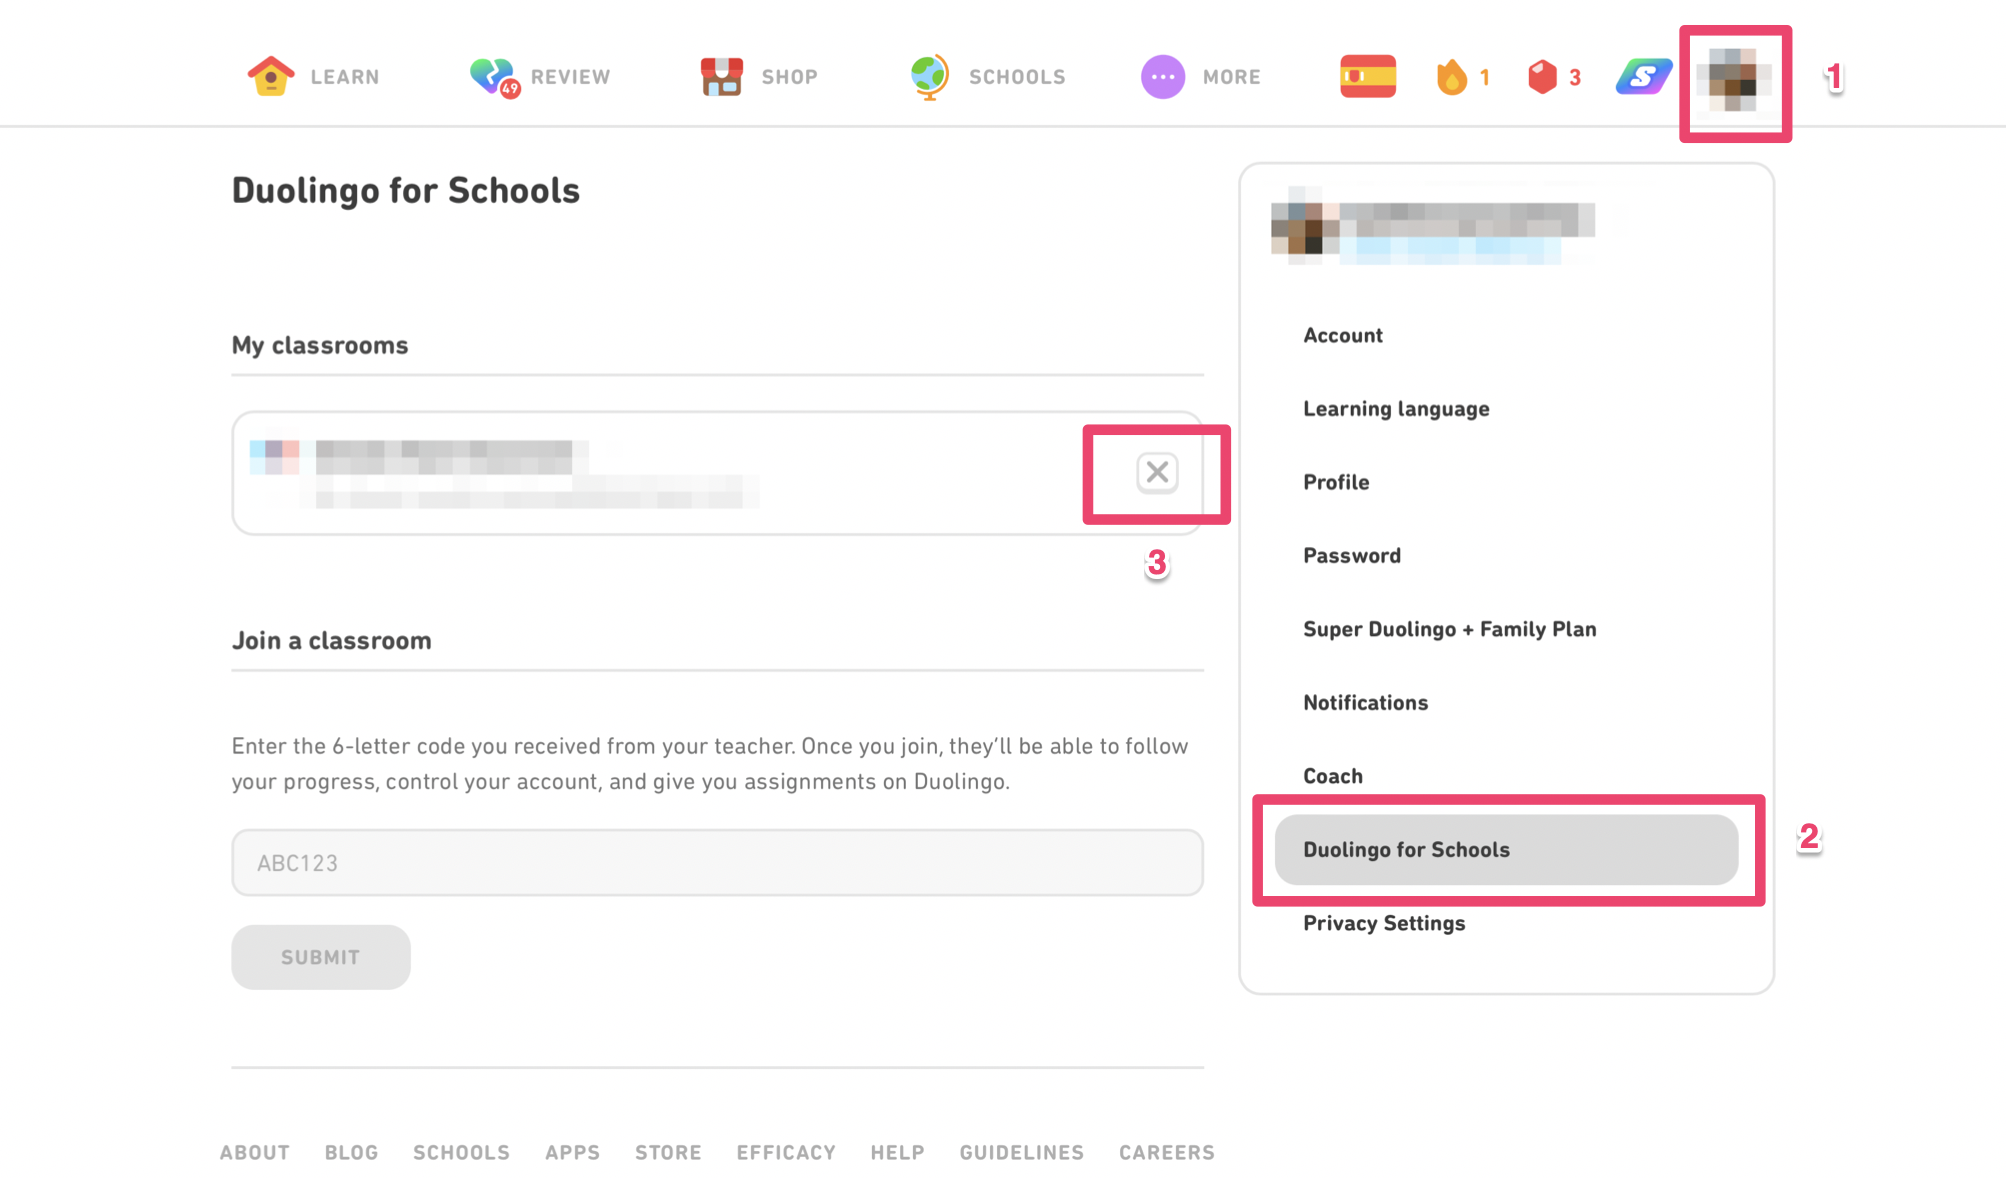Remove the classroom with the X button
This screenshot has height=1178, width=2006.
coord(1157,472)
